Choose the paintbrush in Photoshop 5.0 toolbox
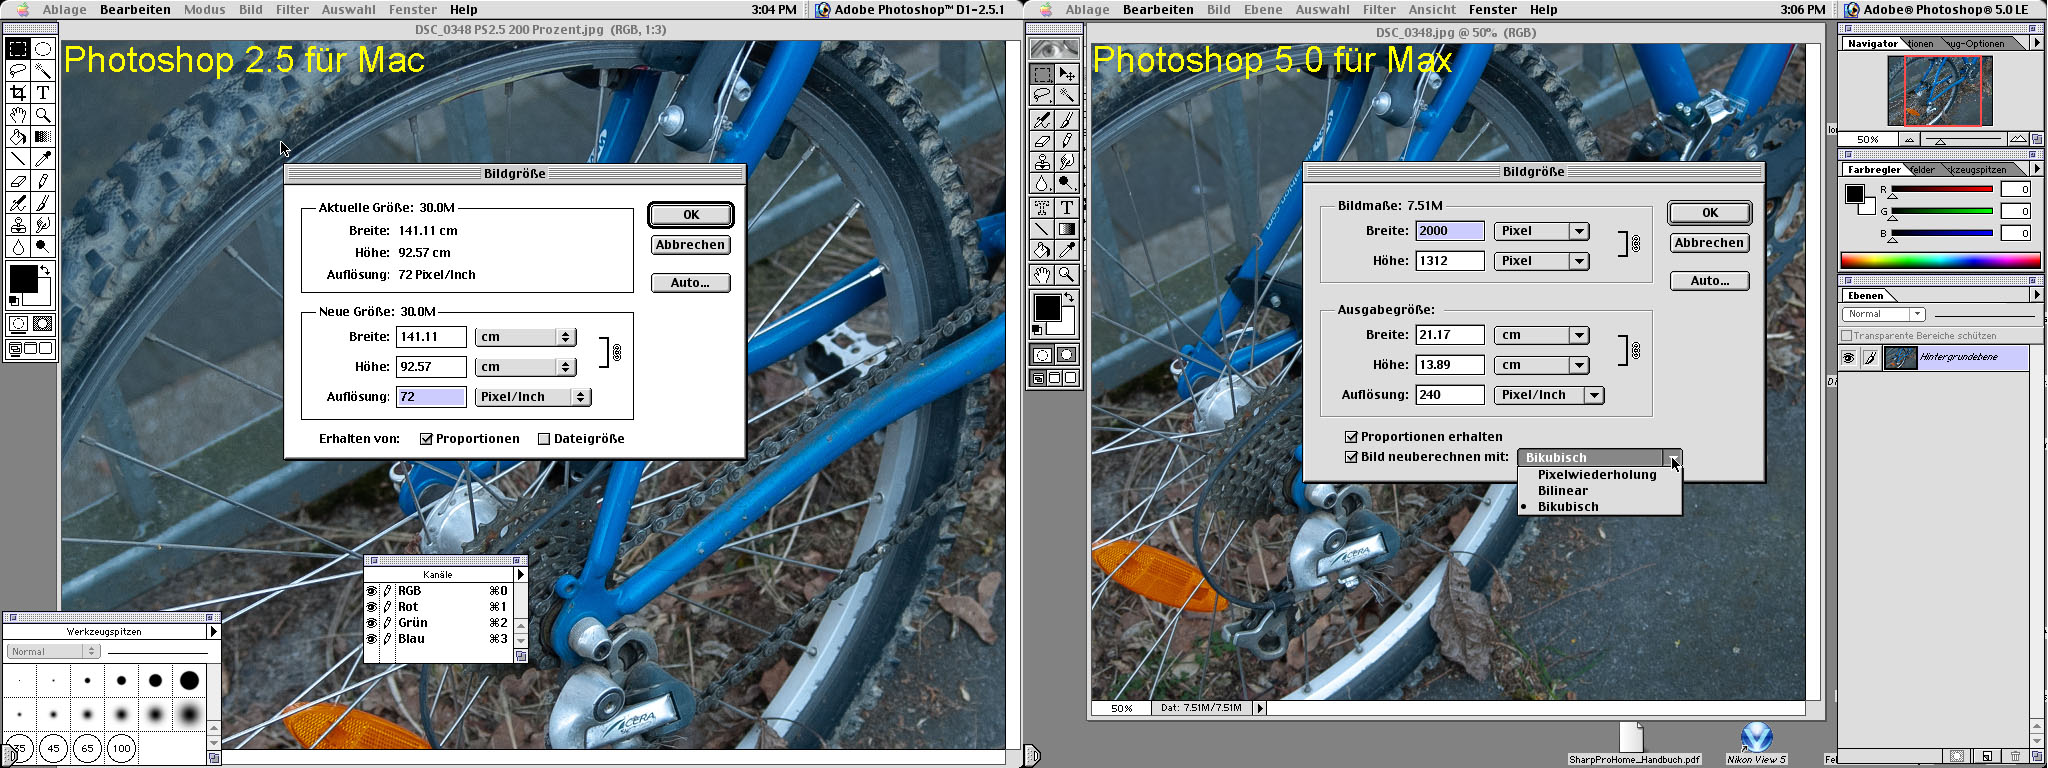Viewport: 2048px width, 768px height. [x=1067, y=120]
